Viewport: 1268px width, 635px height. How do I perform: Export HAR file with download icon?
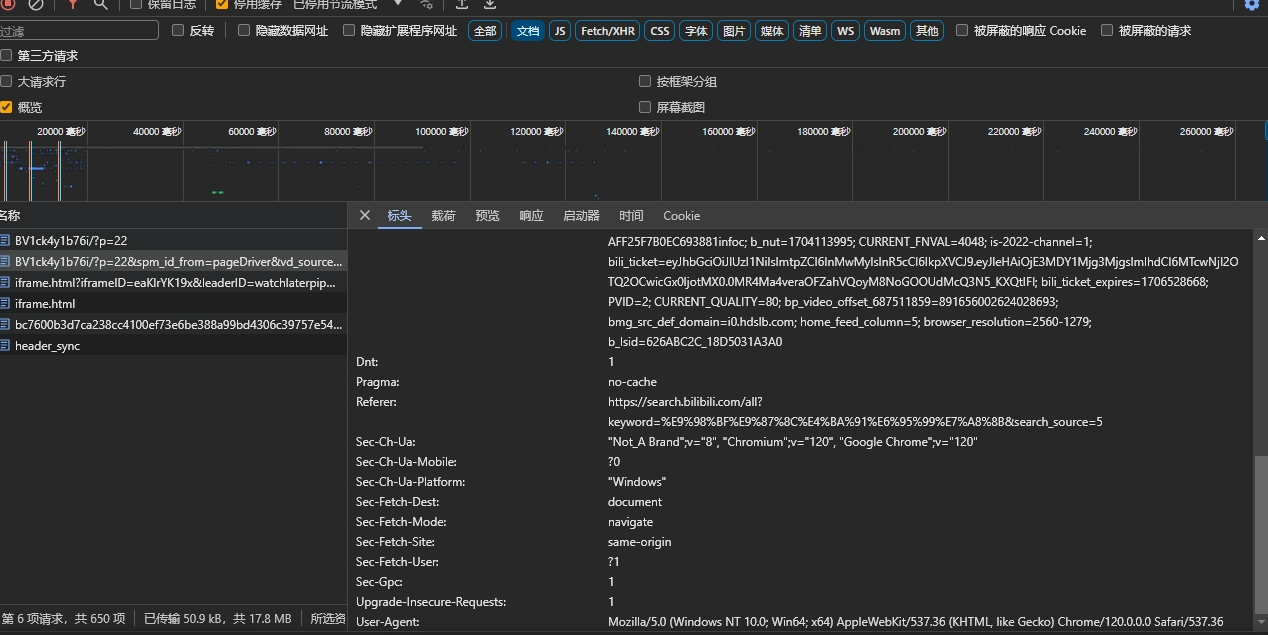[x=490, y=4]
